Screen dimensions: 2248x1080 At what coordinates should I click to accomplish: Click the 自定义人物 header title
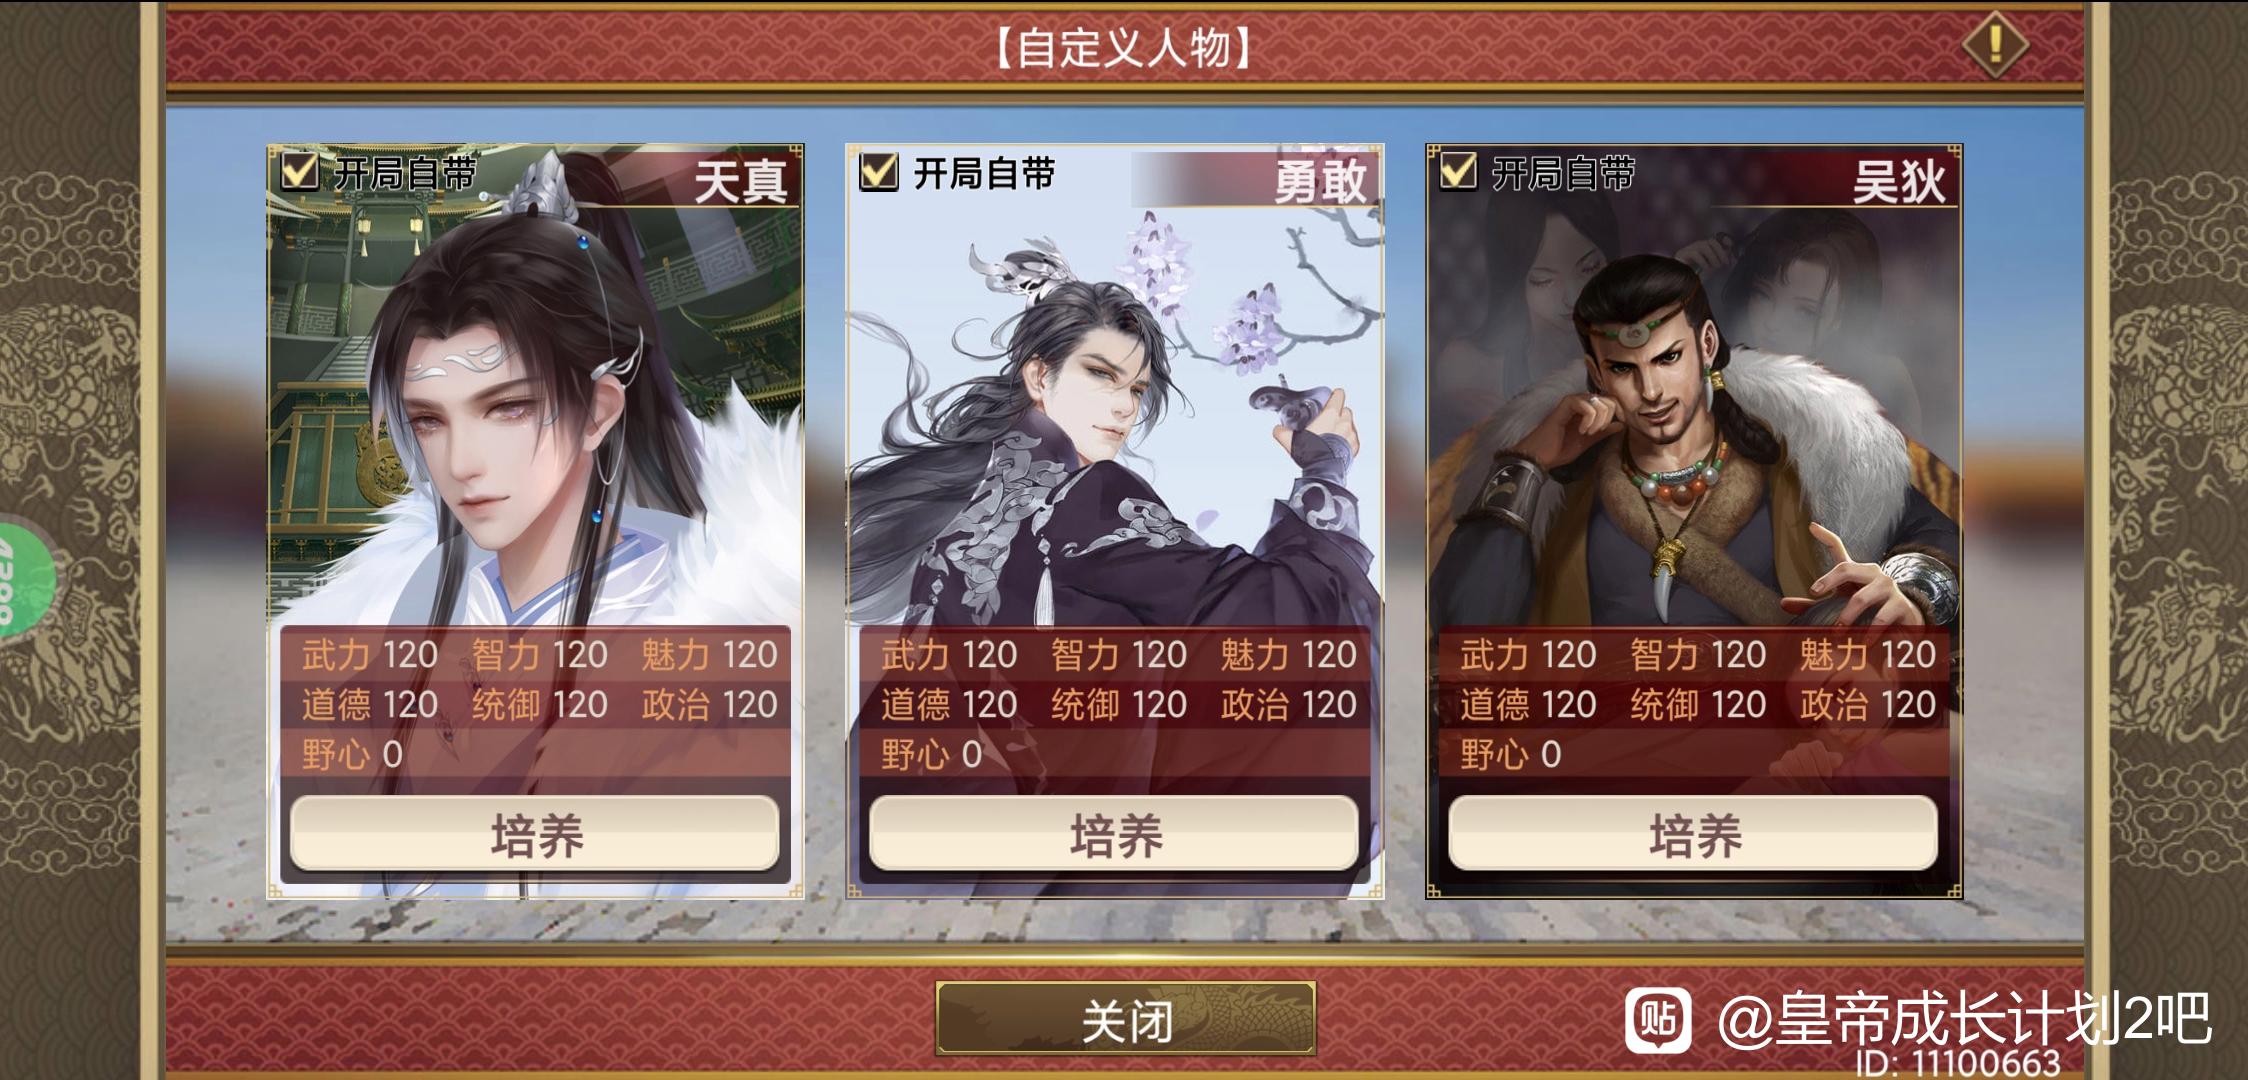click(x=1124, y=47)
